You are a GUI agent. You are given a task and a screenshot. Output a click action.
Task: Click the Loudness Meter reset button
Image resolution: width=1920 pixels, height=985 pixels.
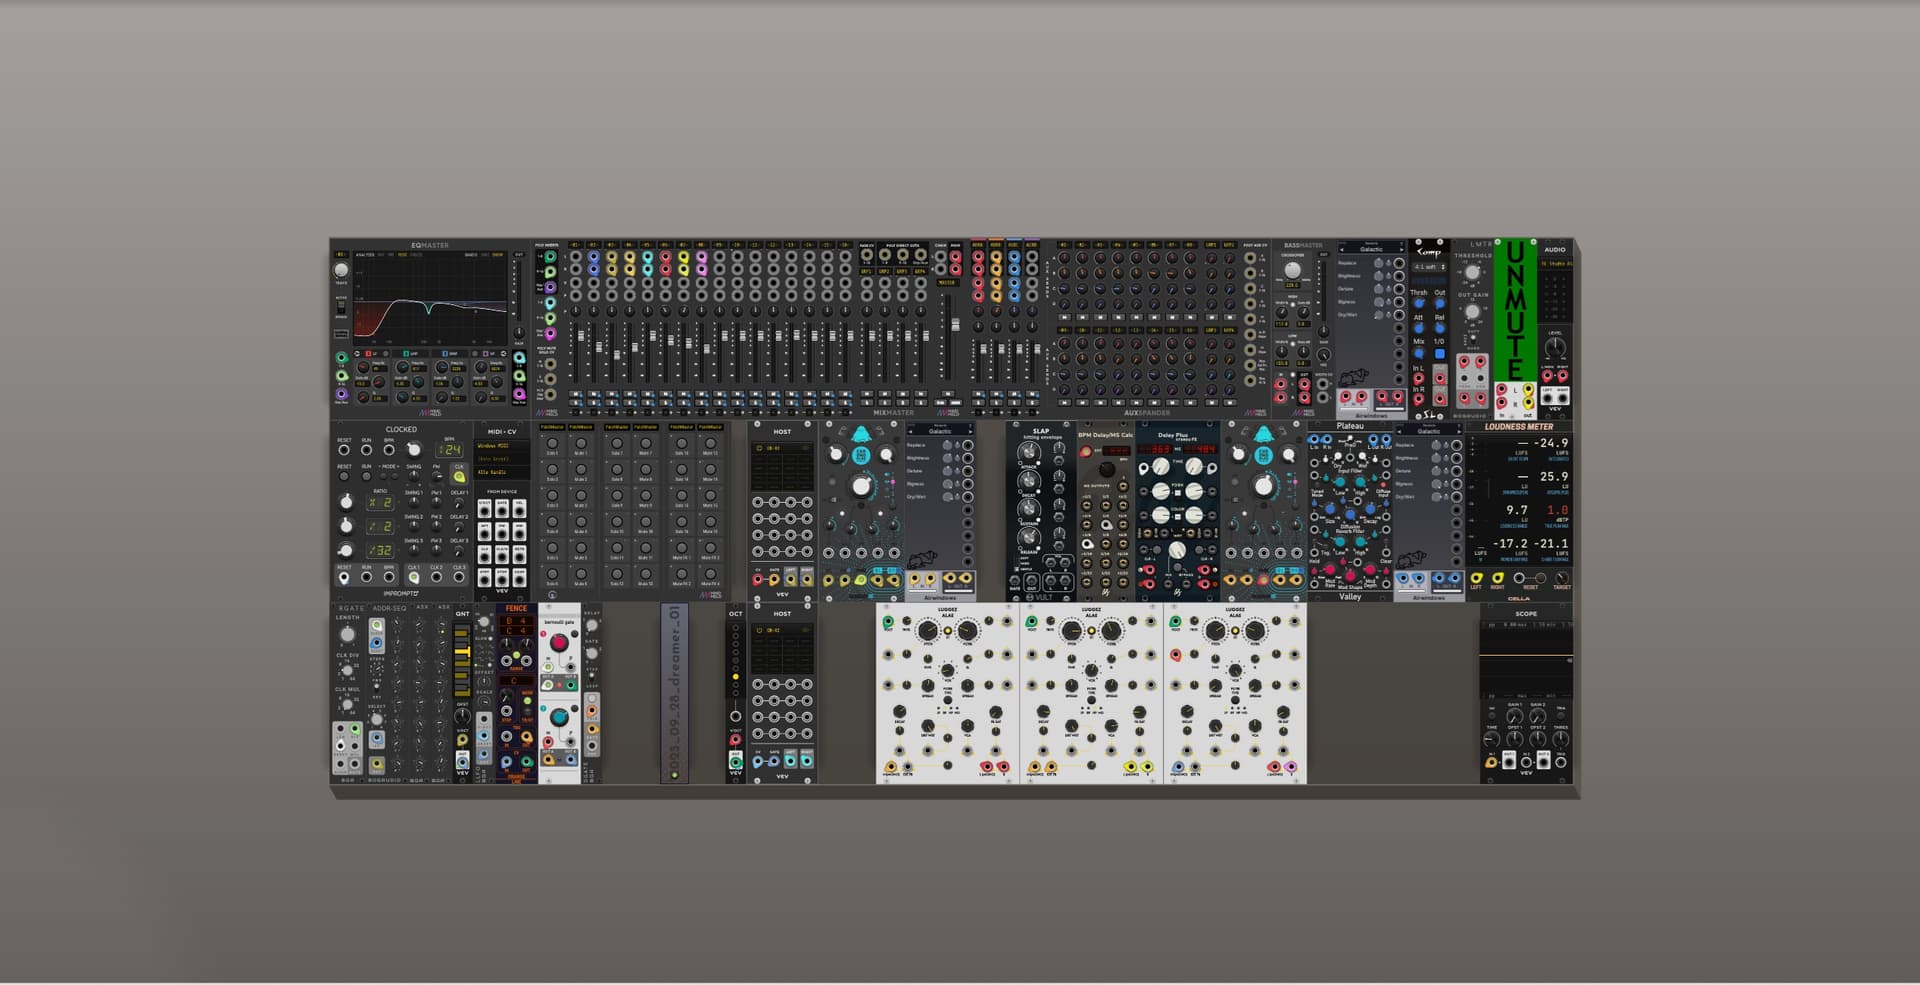[1519, 578]
